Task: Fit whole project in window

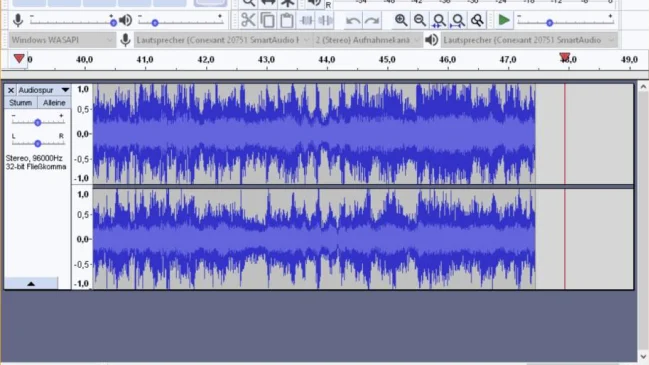Action: tap(458, 20)
